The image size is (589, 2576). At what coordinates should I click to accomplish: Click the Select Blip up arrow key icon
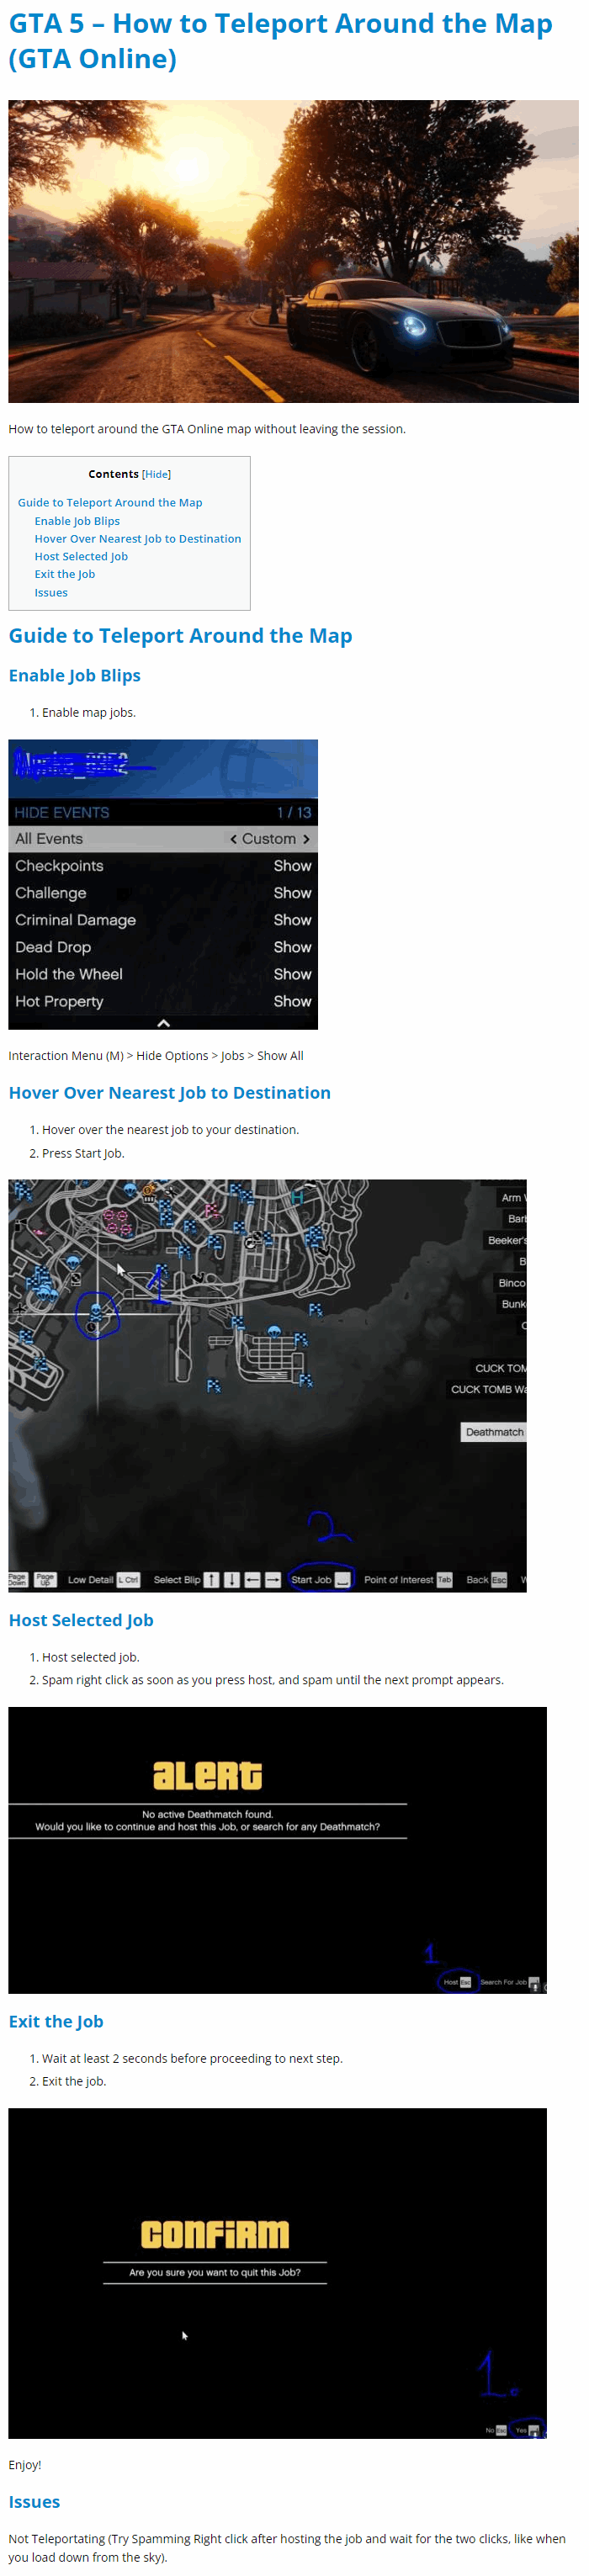pos(211,1580)
